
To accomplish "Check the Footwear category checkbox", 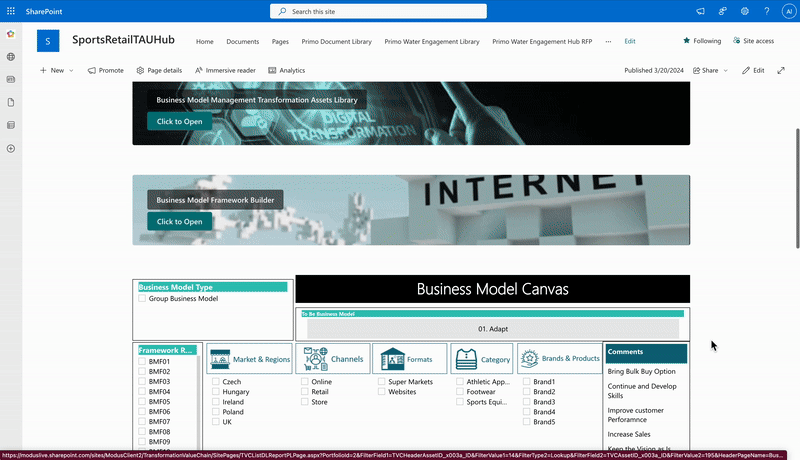I will point(460,392).
